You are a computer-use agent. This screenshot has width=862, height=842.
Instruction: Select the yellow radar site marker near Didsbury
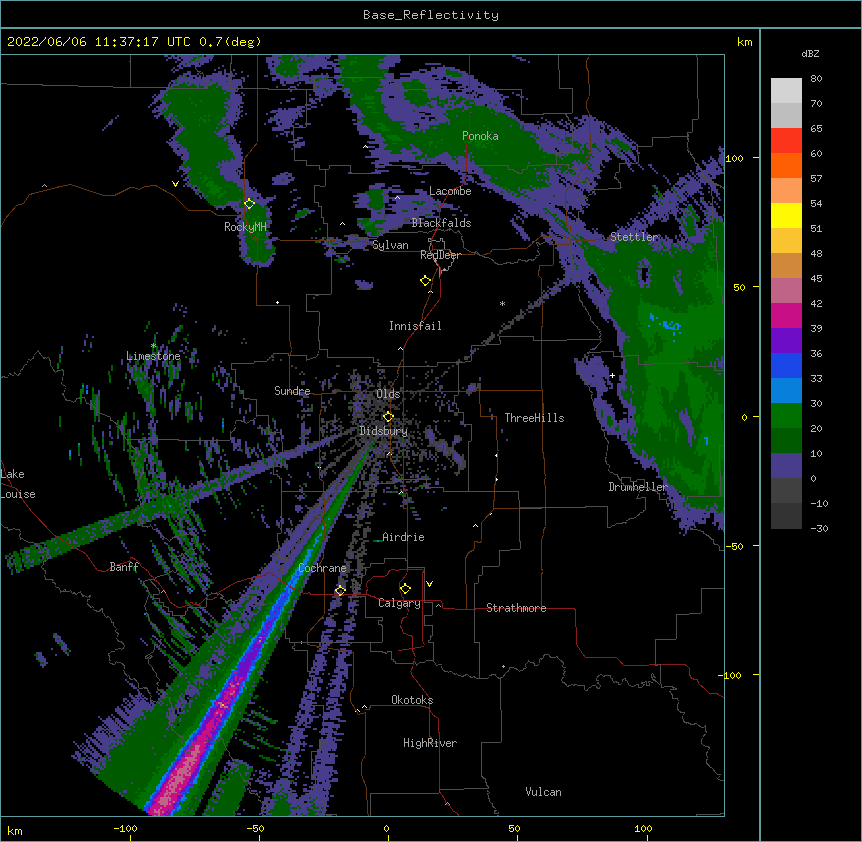tap(388, 417)
